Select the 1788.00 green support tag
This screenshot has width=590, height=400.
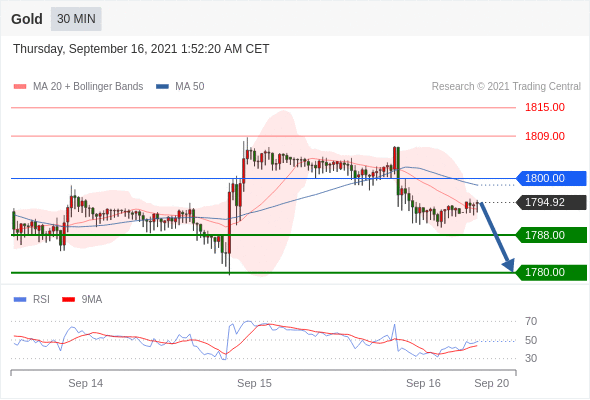click(x=551, y=235)
